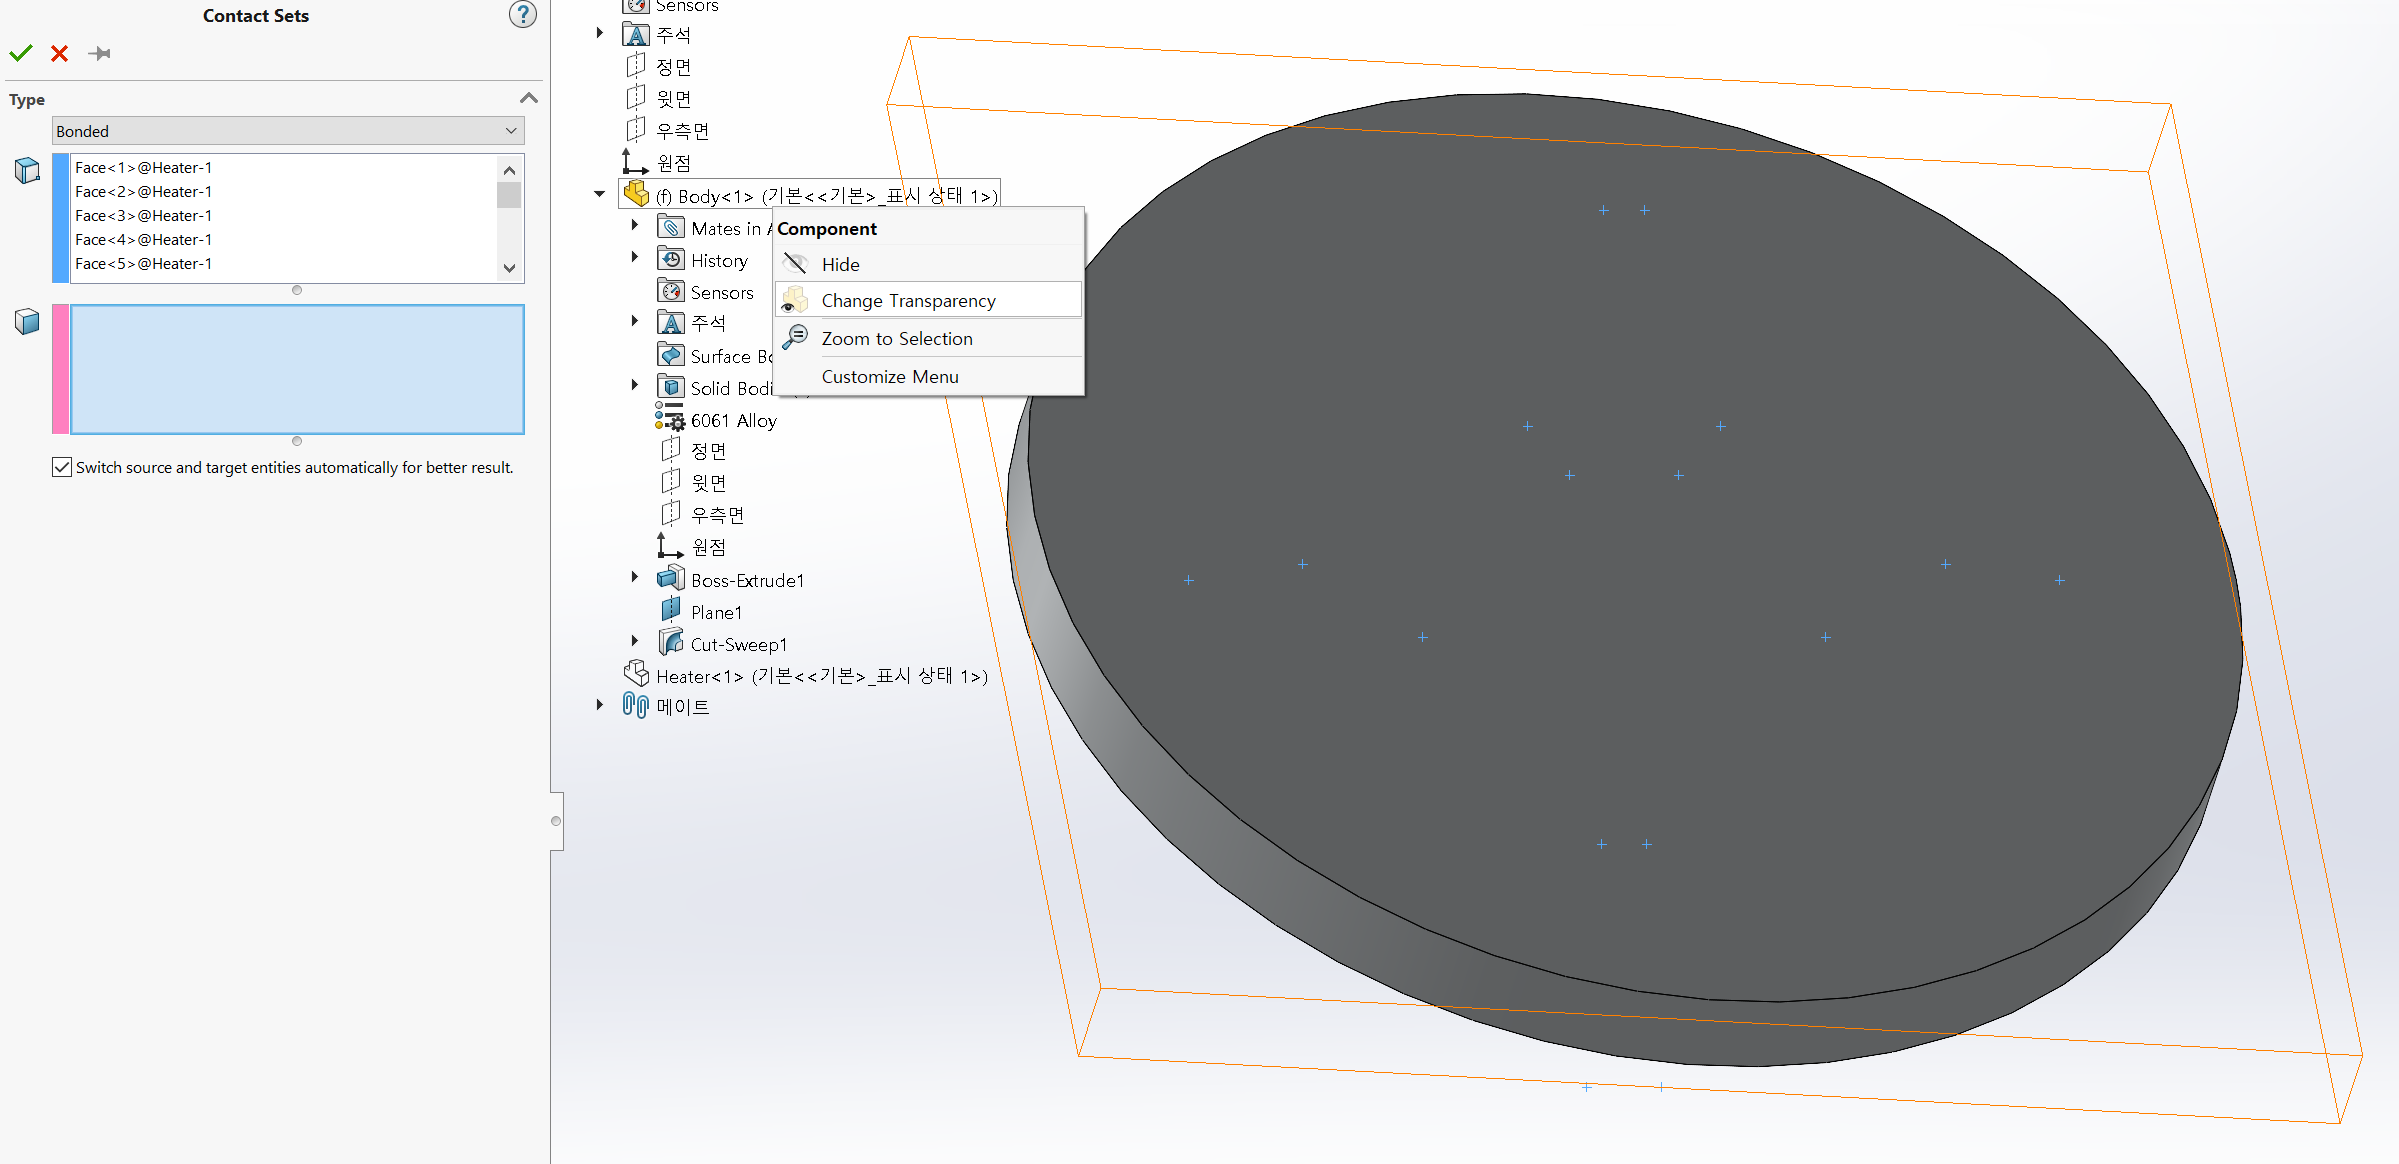Toggle switch source and target entities checkbox
2399x1164 pixels.
click(62, 467)
